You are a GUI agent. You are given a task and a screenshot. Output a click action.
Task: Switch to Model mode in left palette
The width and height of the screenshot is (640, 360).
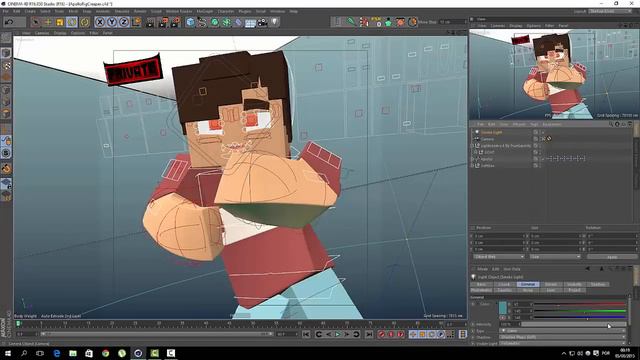click(6, 53)
